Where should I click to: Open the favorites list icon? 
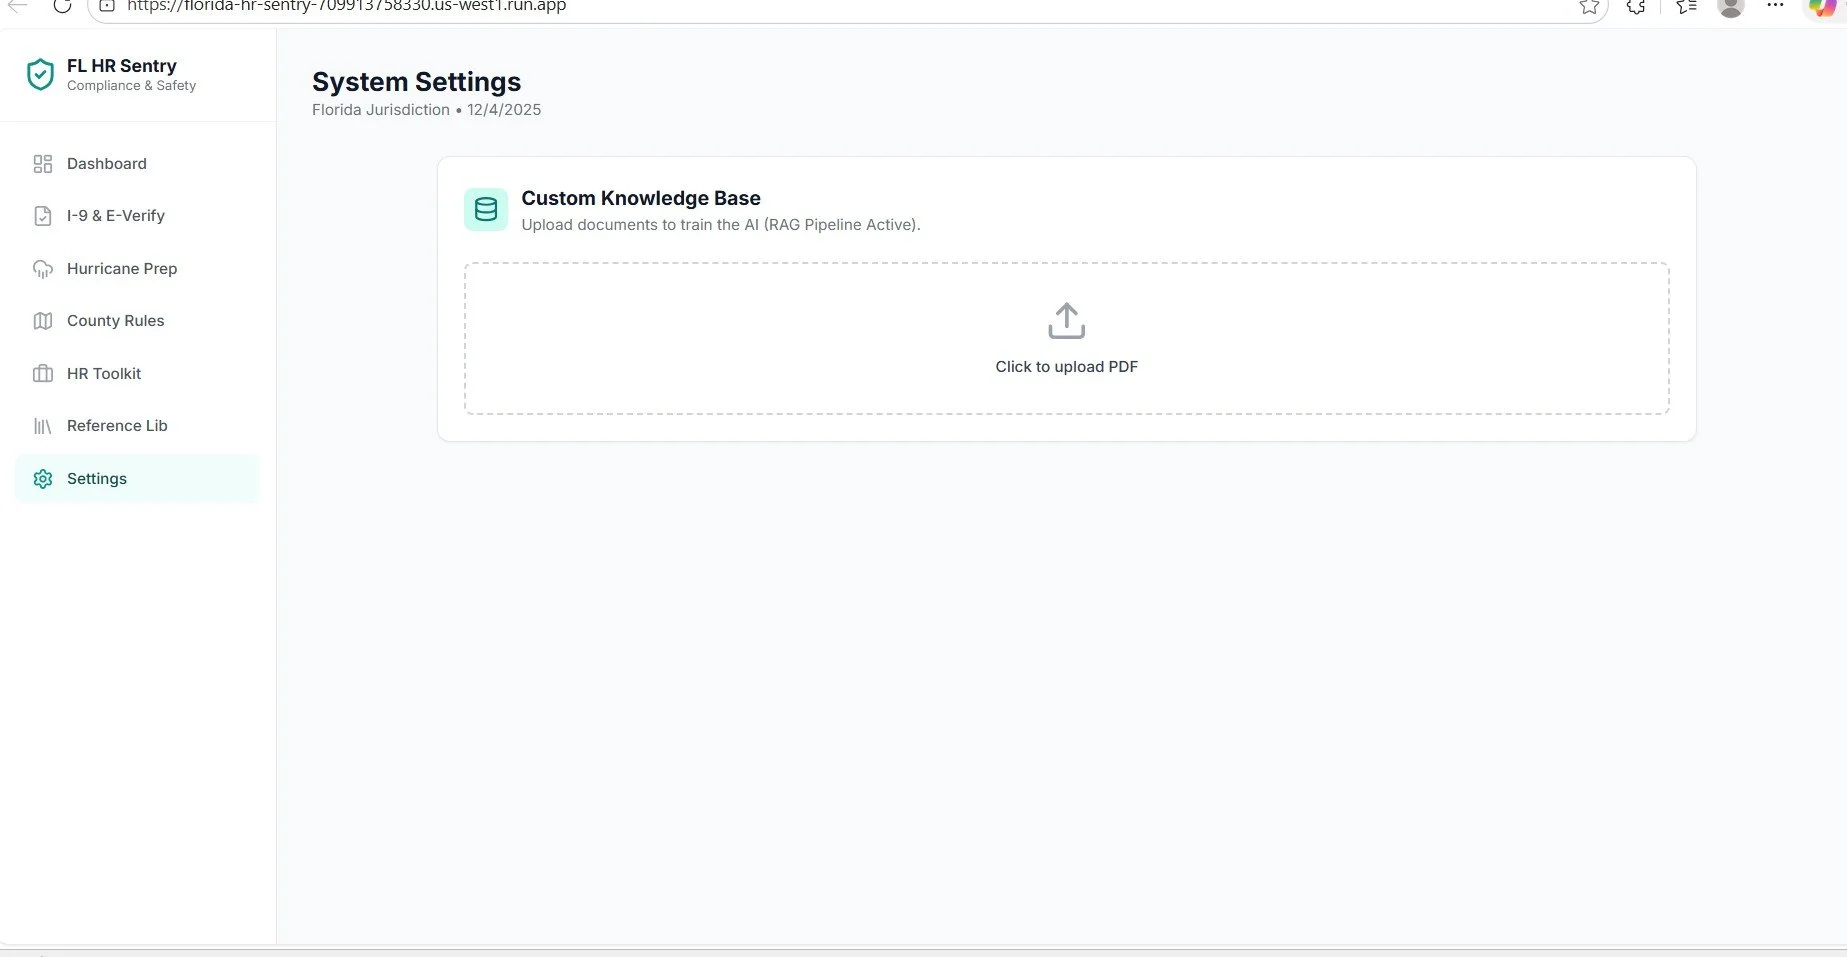coord(1686,6)
